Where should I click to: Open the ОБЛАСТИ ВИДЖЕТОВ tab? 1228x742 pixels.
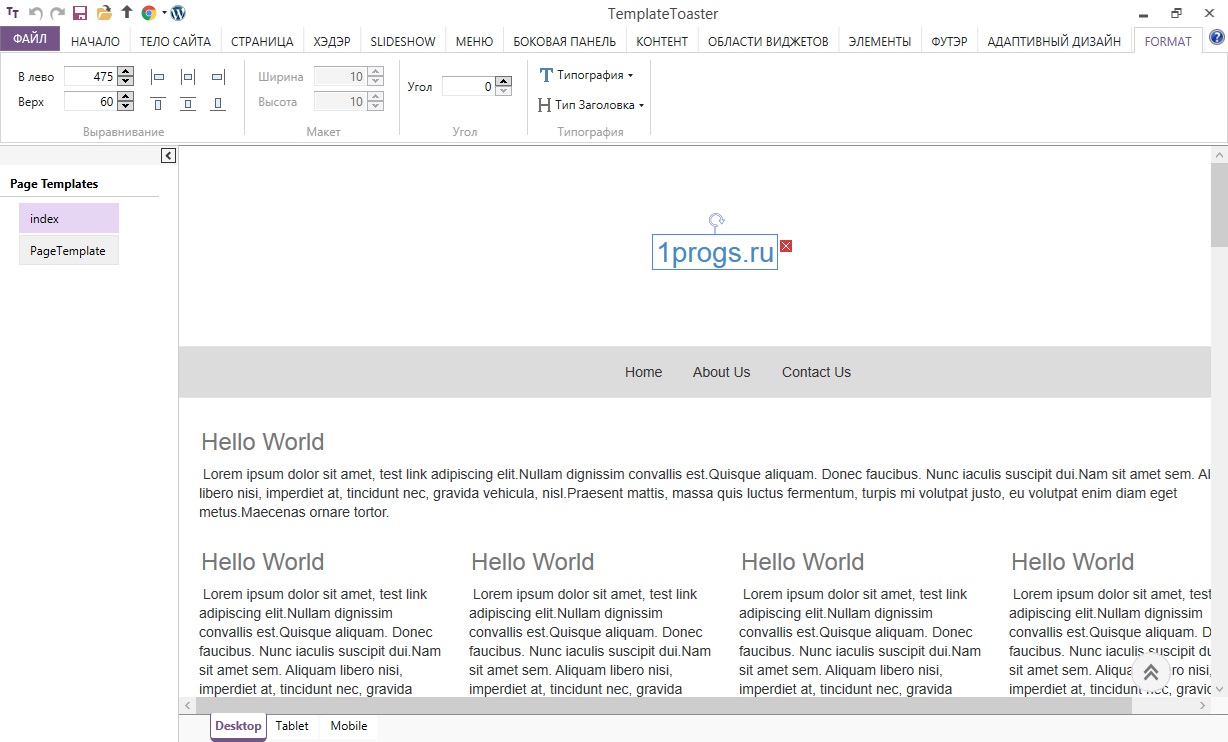[768, 41]
